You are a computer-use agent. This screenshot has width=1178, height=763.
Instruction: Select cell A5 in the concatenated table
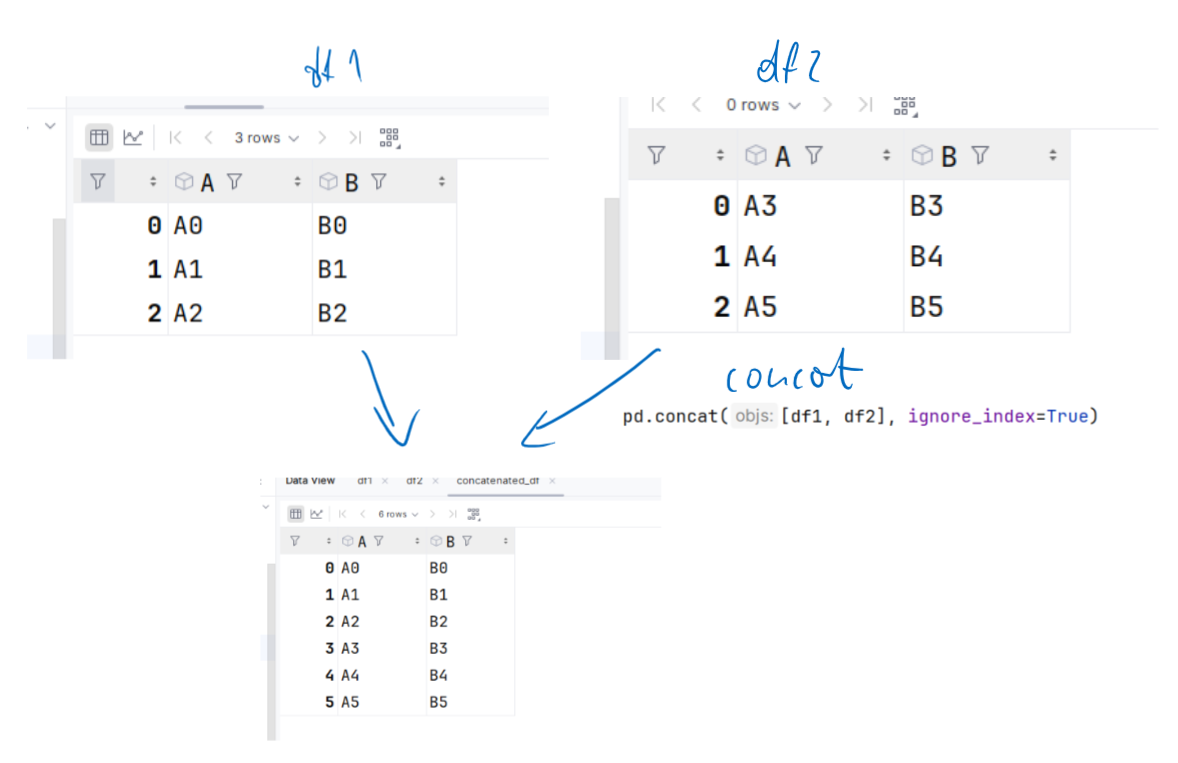click(350, 702)
